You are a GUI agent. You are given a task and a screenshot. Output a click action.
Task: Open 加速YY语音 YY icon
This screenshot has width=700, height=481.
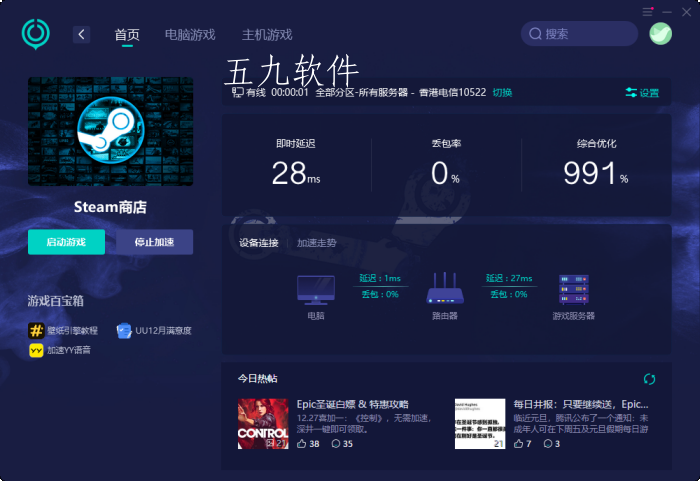36,350
